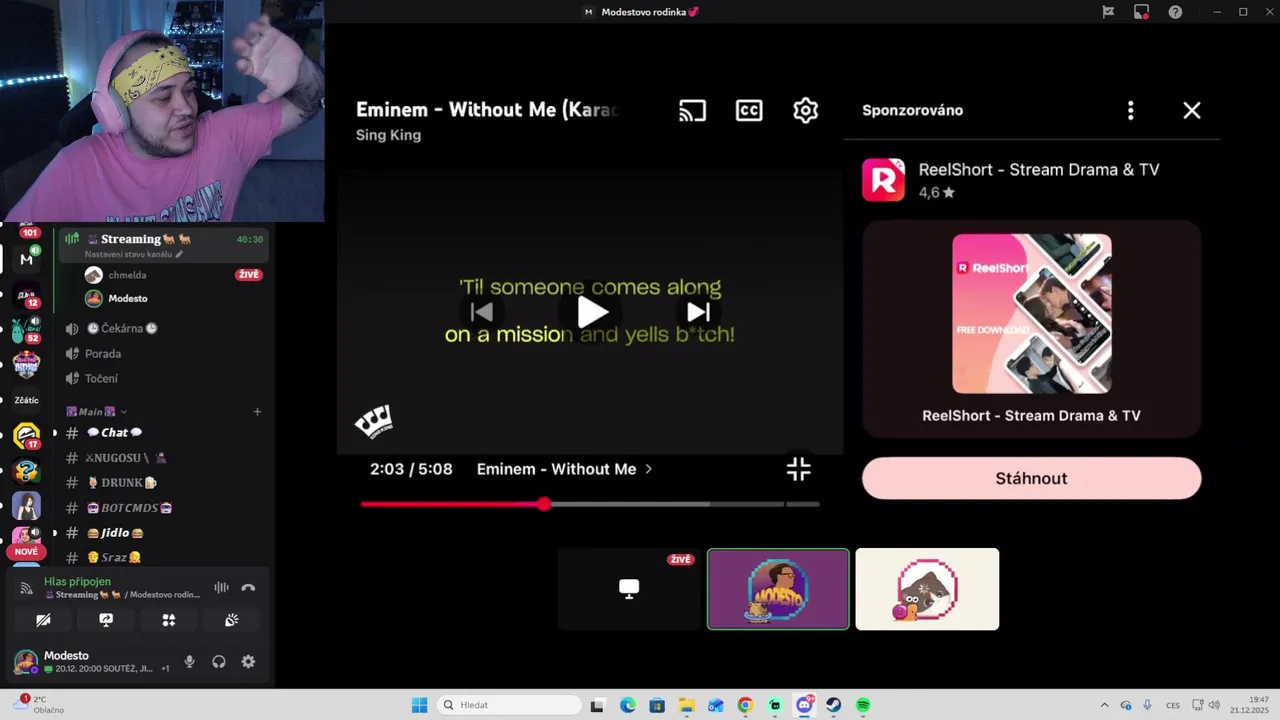Edit channel status Nastavení stavu kanálu
Viewport: 1280px width, 720px height.
click(134, 254)
